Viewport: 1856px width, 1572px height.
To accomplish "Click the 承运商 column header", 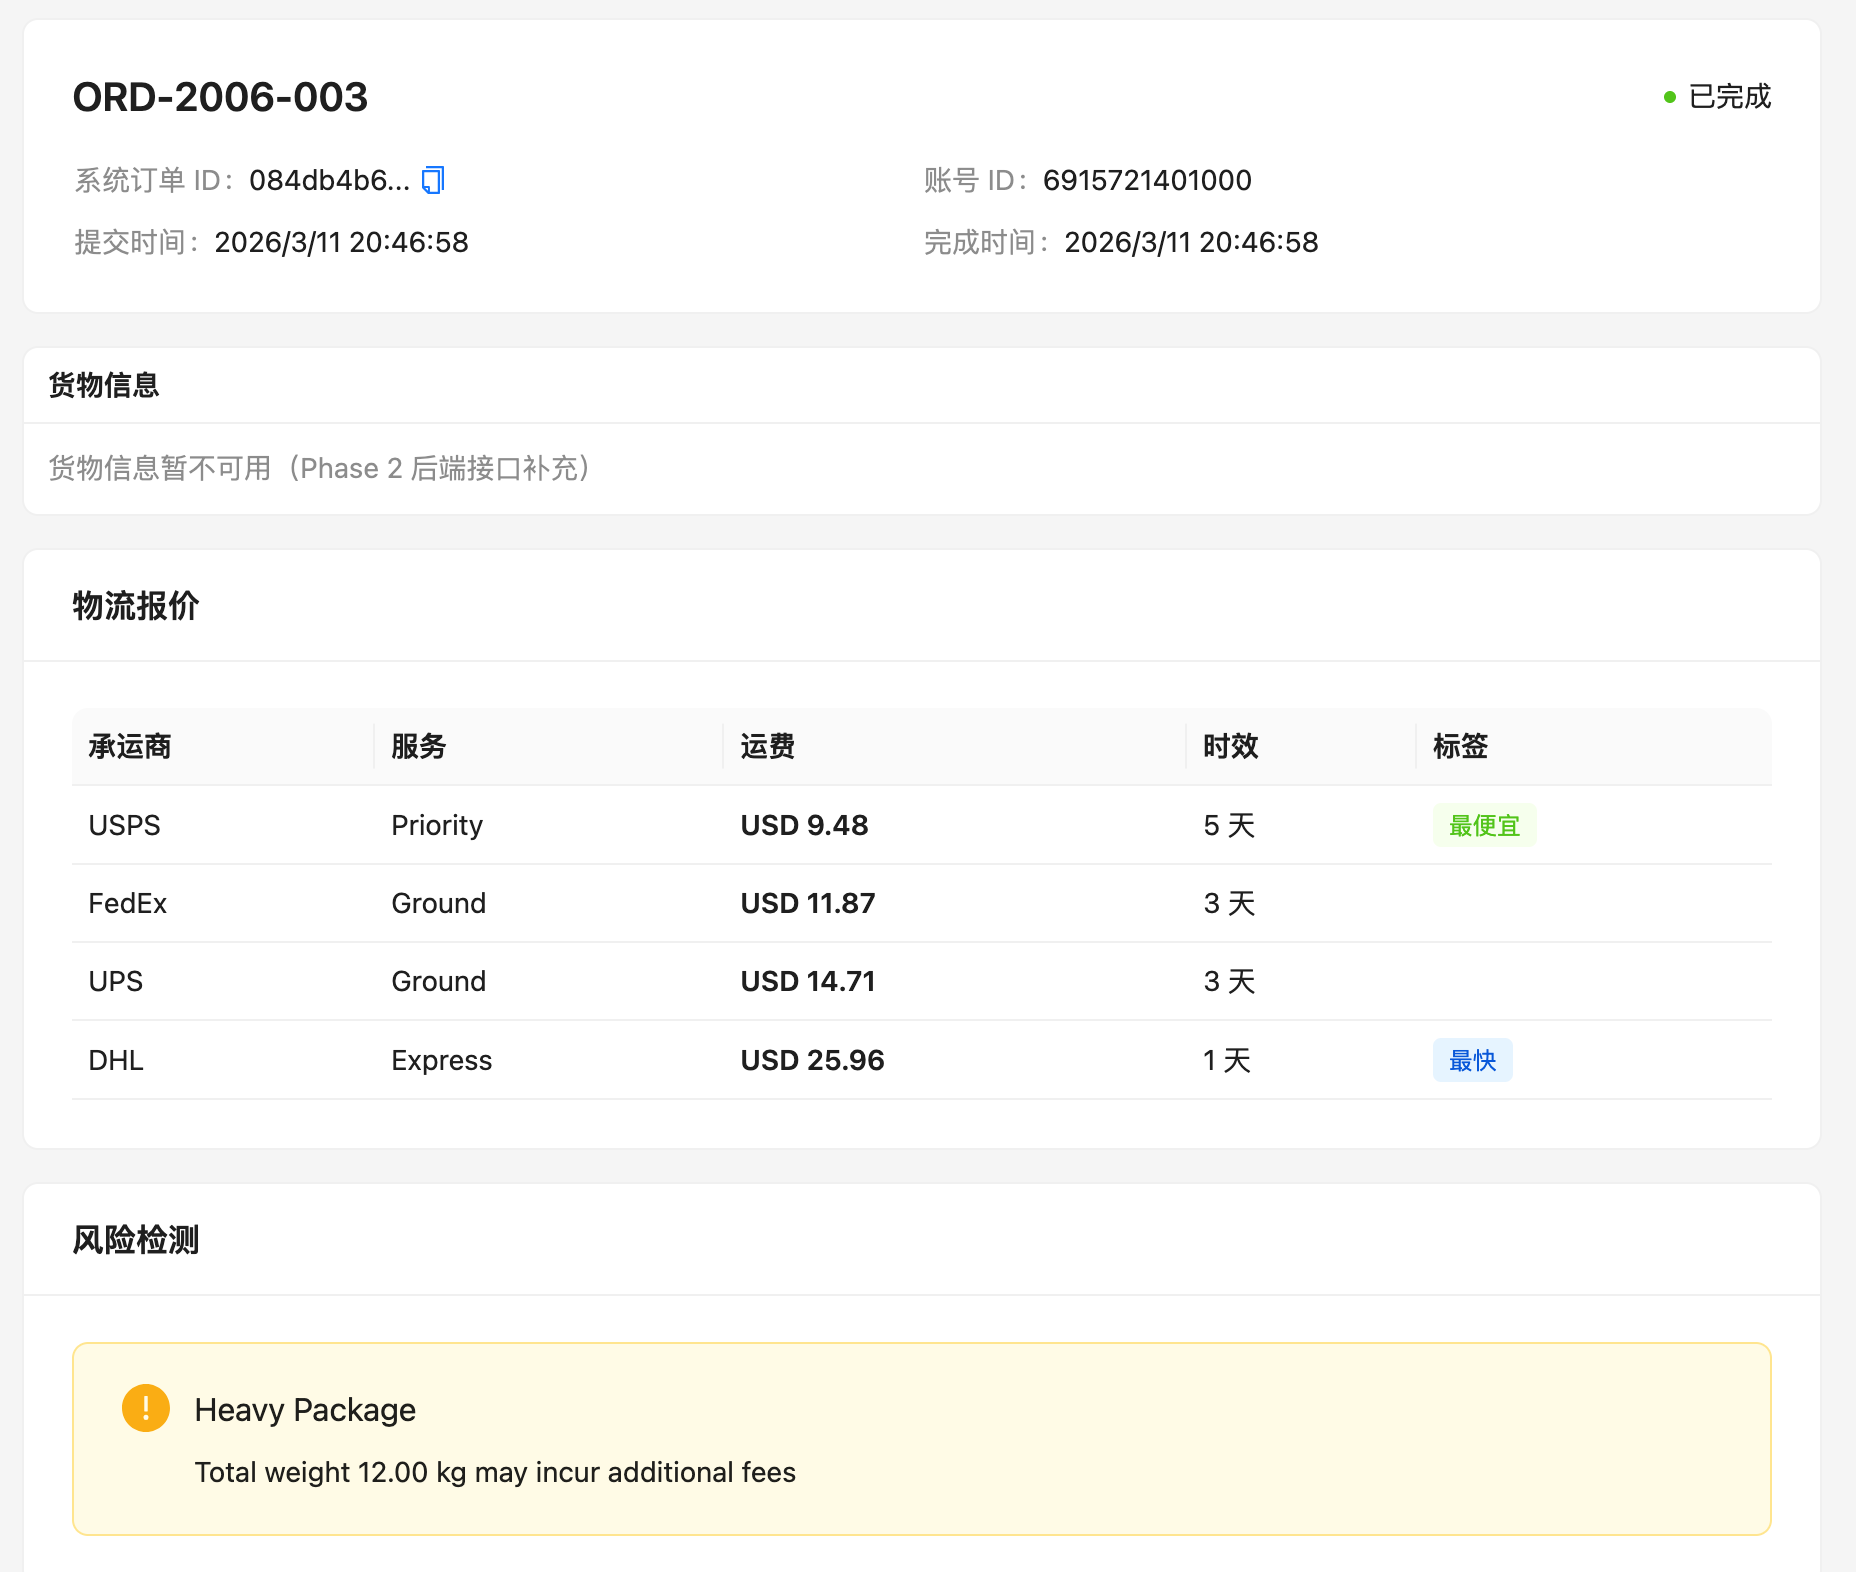I will click(130, 746).
